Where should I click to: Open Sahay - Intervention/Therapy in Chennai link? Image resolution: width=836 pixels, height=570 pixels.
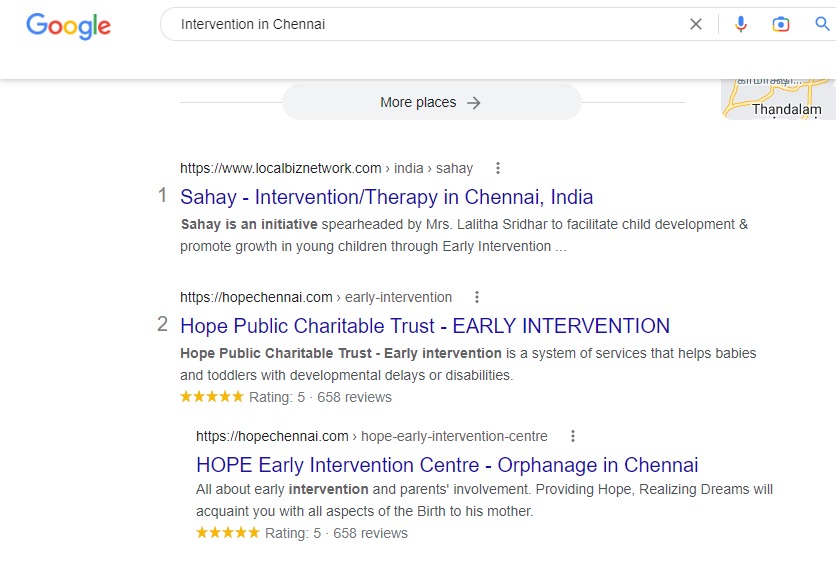[387, 197]
